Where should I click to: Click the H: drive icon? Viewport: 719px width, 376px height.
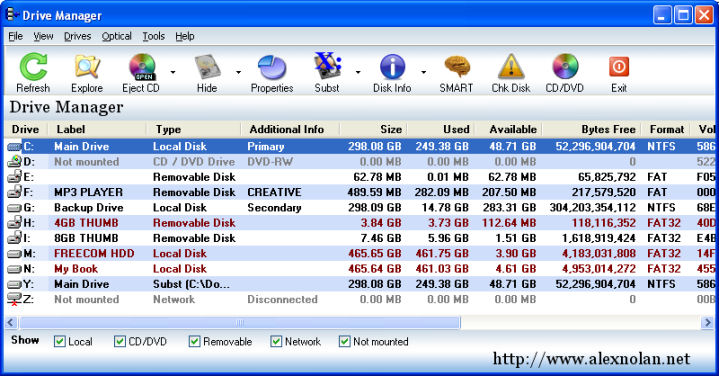(14, 222)
